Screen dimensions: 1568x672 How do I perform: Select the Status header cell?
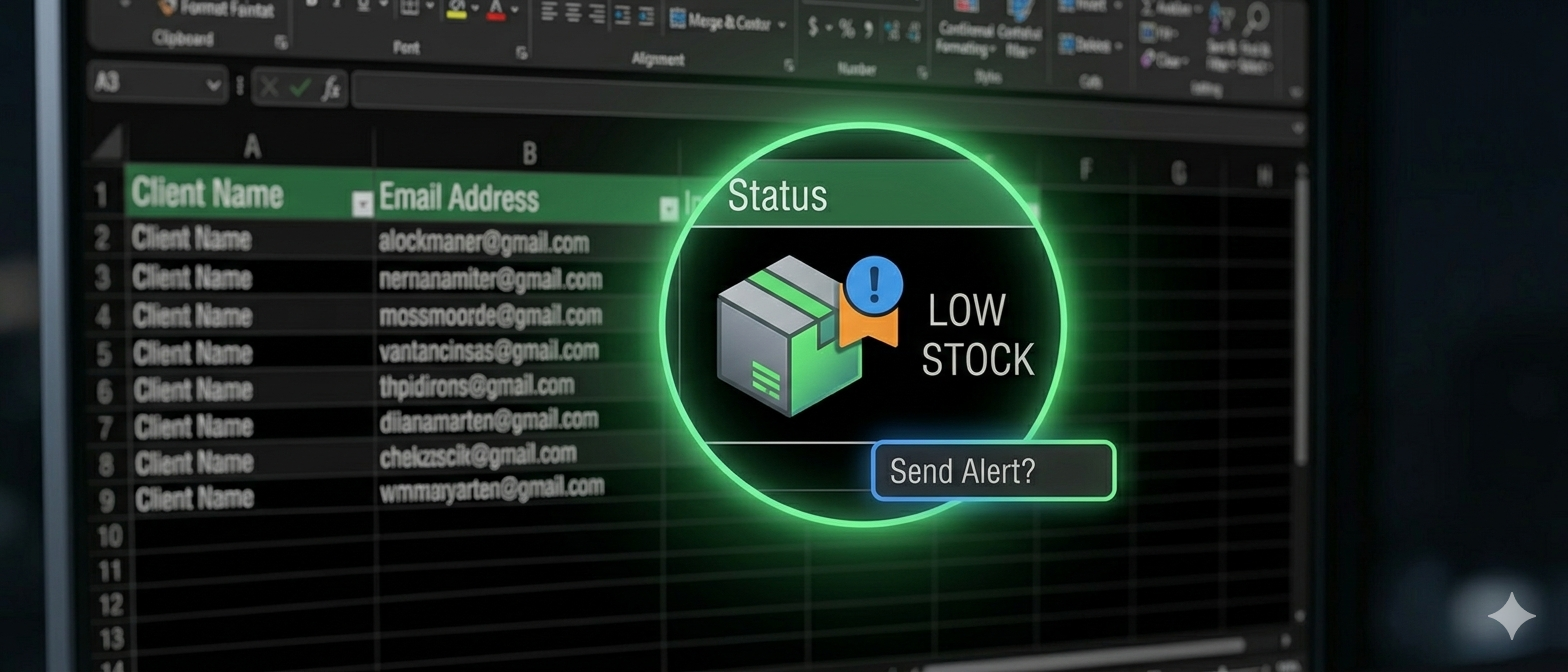tap(863, 194)
